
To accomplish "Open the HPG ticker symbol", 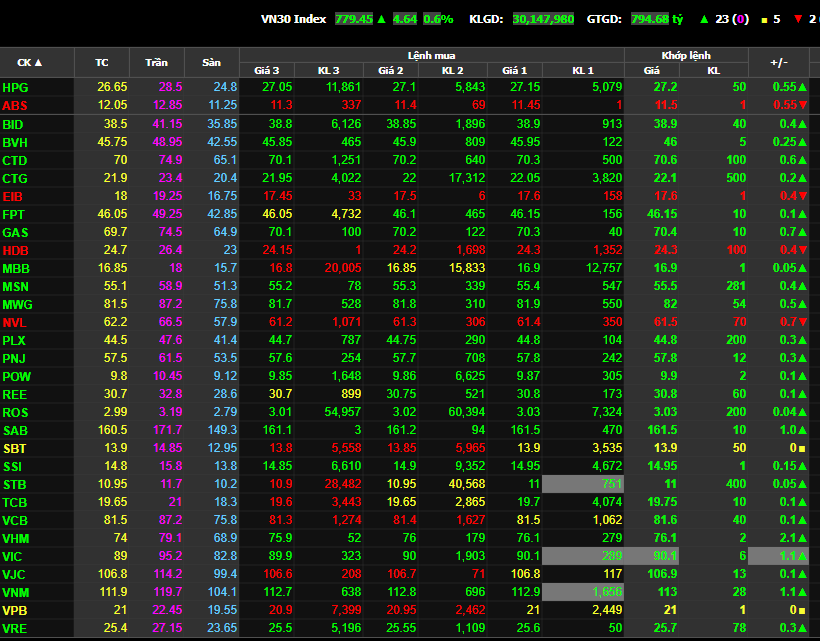I will tap(15, 87).
